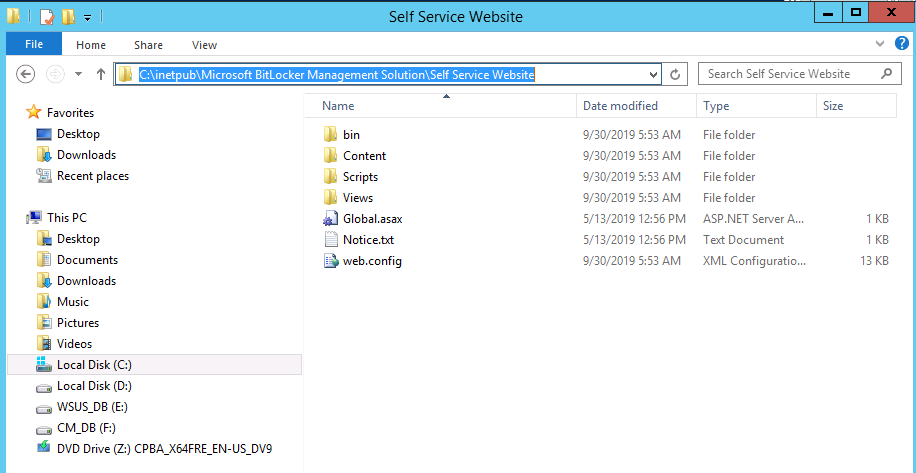Select the Notice.txt file icon
The height and width of the screenshot is (473, 916).
tap(331, 240)
